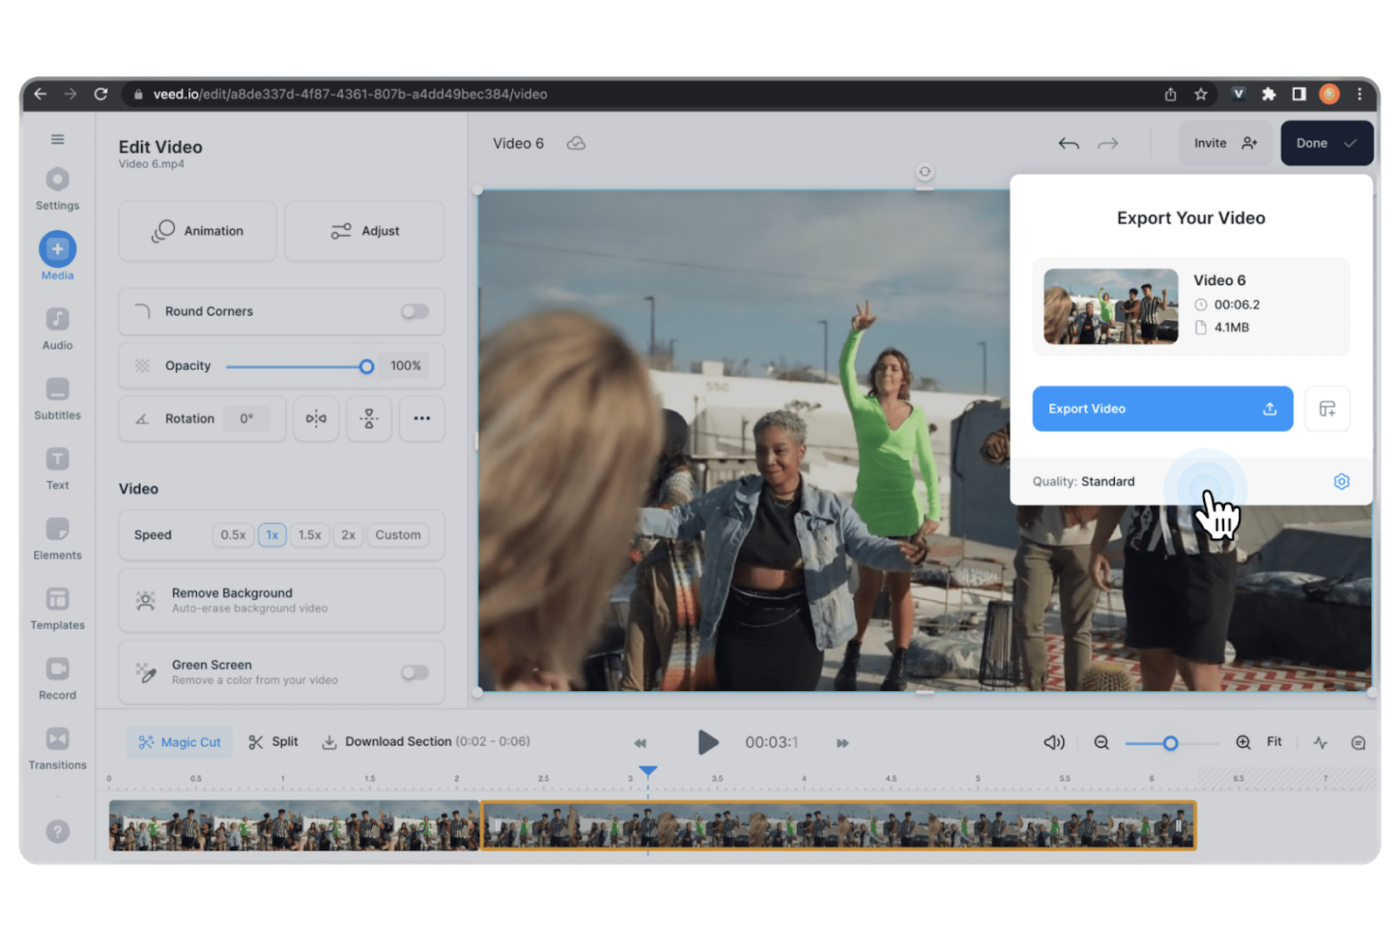Click the browser back arrow

pyautogui.click(x=40, y=94)
